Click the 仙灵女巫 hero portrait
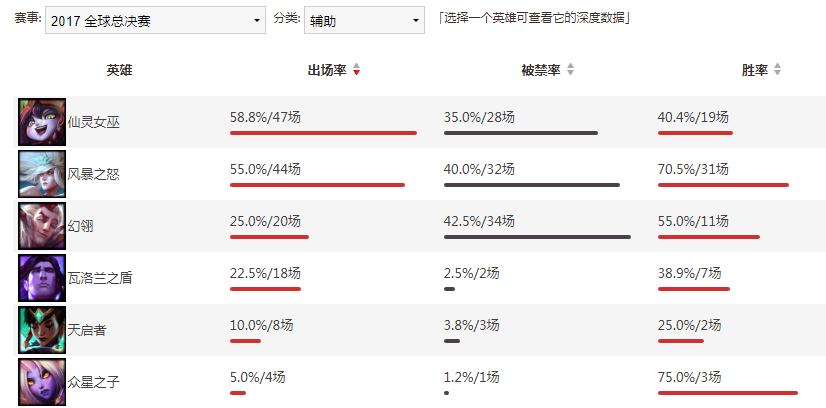Viewport: 826px width, 408px height. (x=42, y=122)
